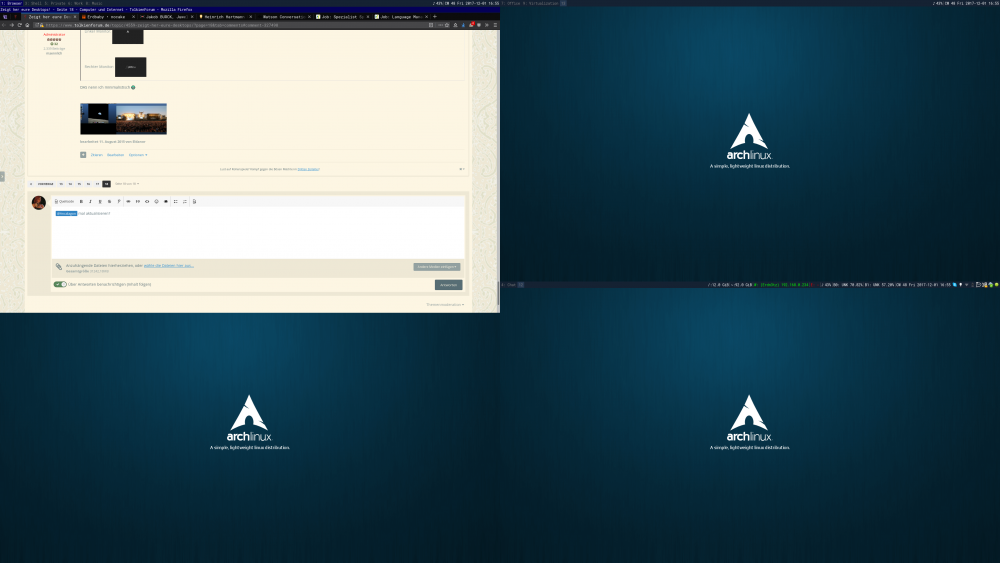Insert a bulleted list in the editor
The height and width of the screenshot is (563, 1000).
point(175,201)
